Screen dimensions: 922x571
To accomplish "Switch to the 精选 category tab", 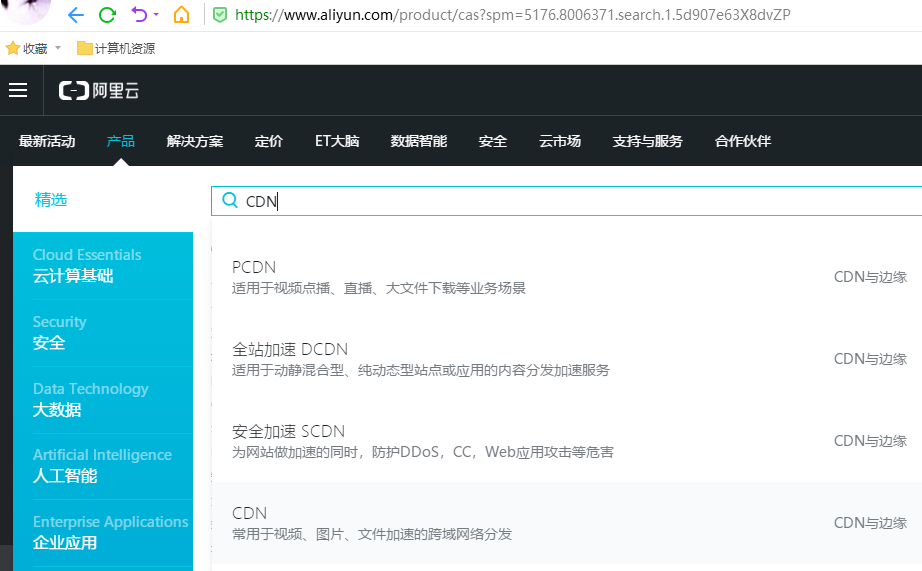I will 51,200.
